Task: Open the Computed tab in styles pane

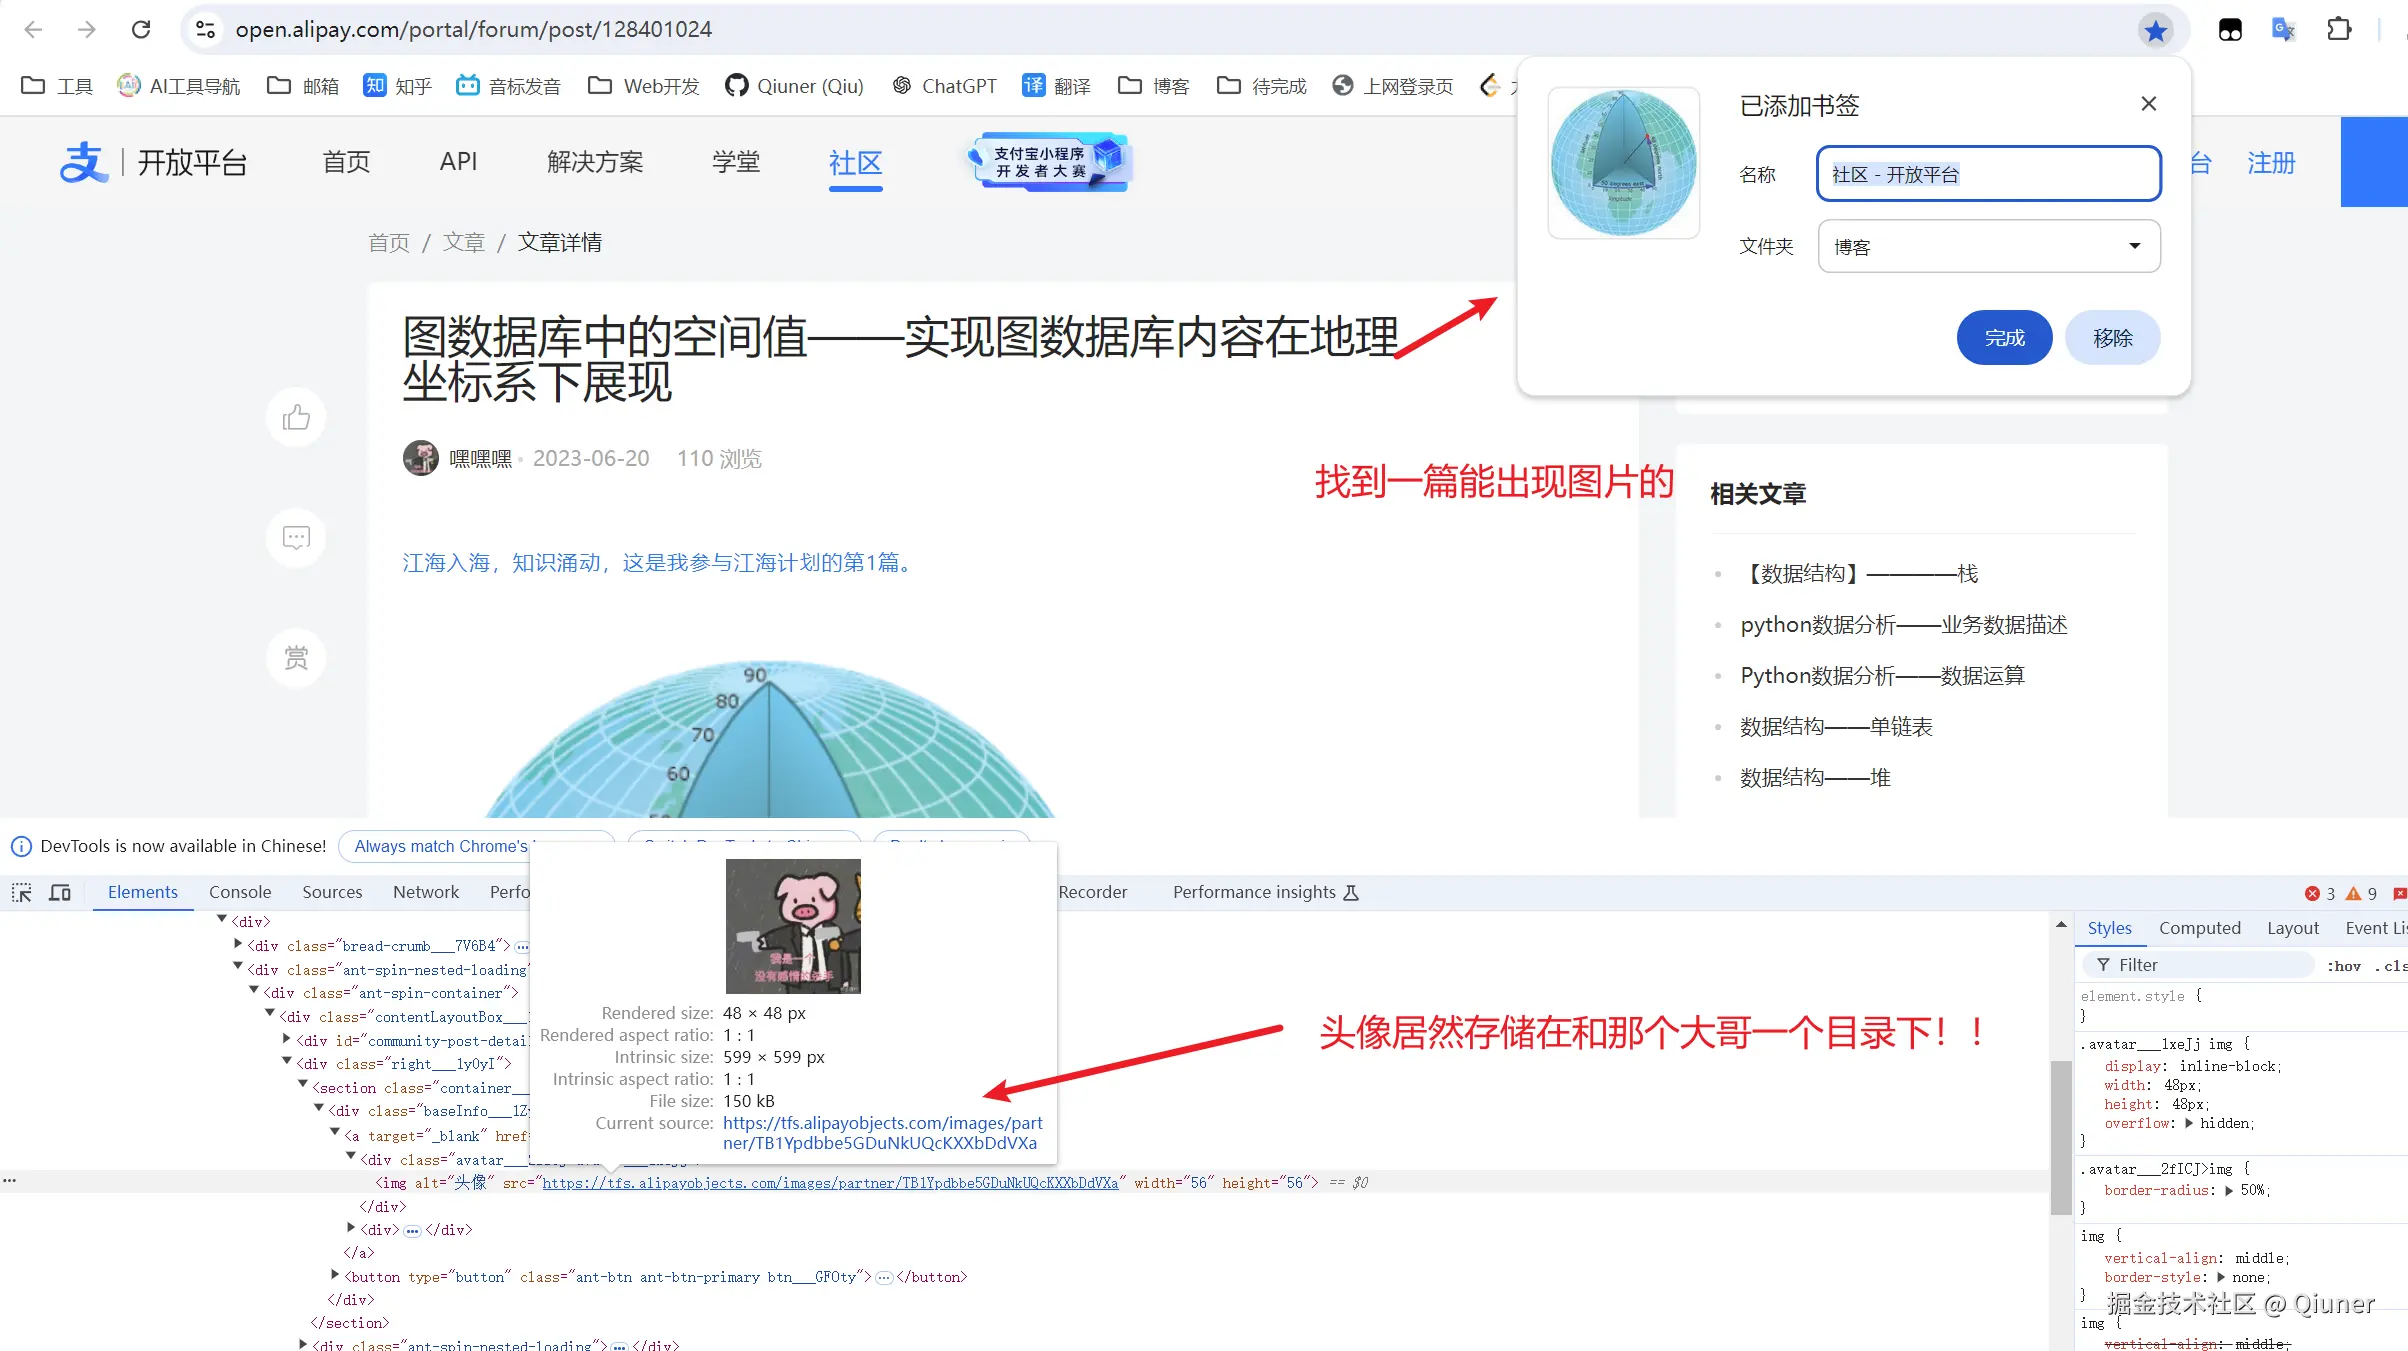Action: (2199, 928)
